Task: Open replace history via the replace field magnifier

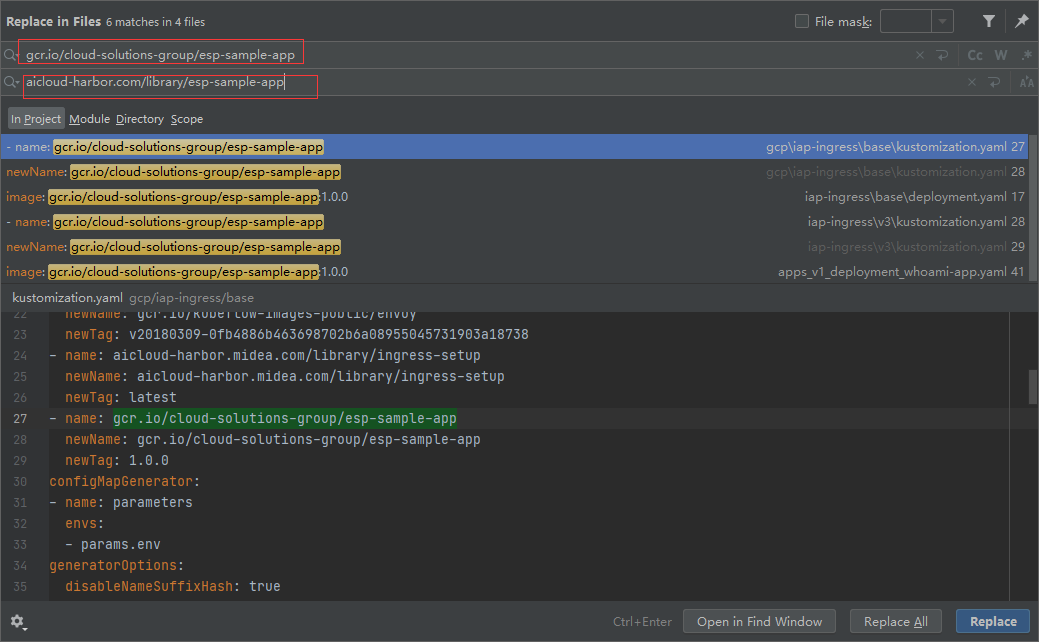Action: tap(11, 82)
